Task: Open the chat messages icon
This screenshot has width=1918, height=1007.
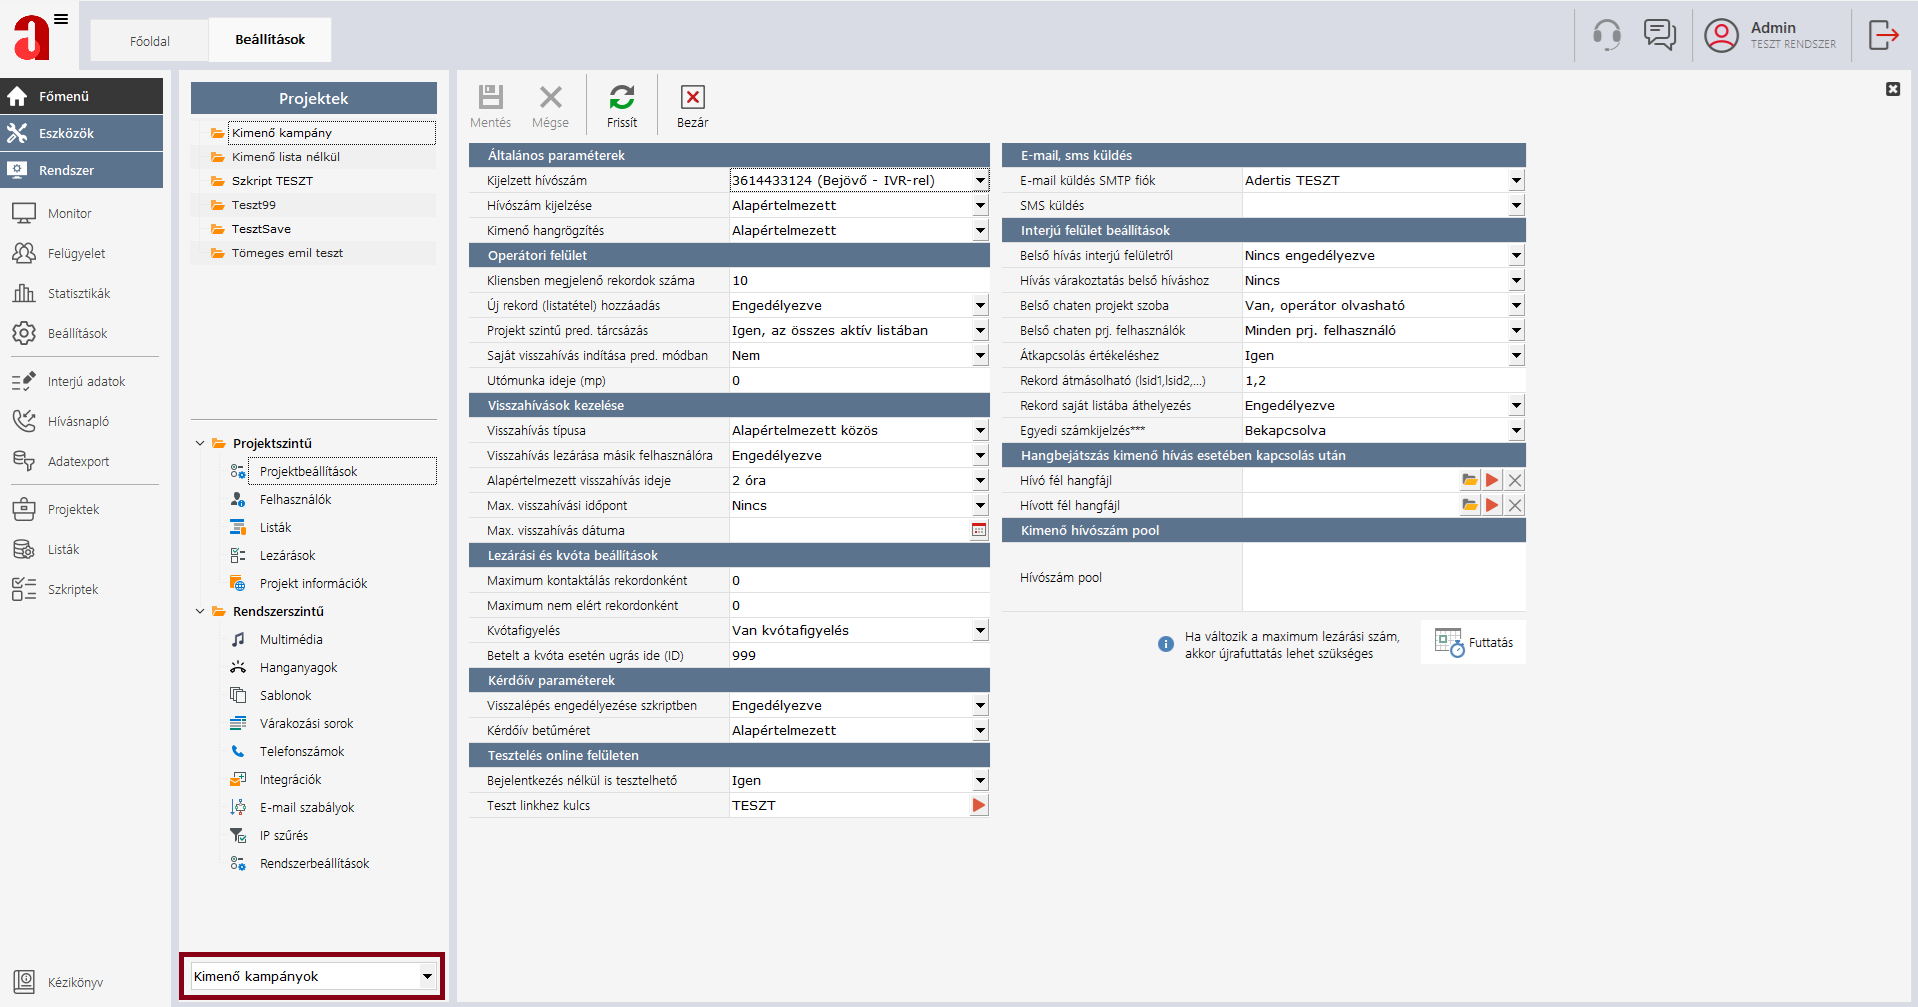Action: 1659,35
